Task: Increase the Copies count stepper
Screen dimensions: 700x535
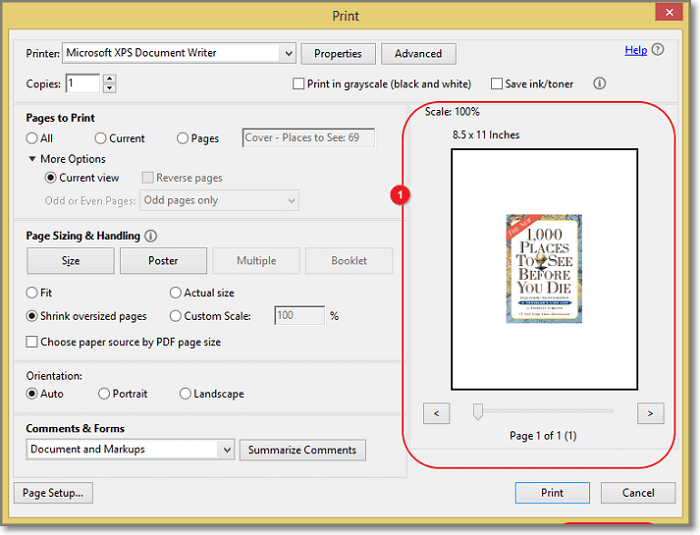Action: [x=109, y=79]
